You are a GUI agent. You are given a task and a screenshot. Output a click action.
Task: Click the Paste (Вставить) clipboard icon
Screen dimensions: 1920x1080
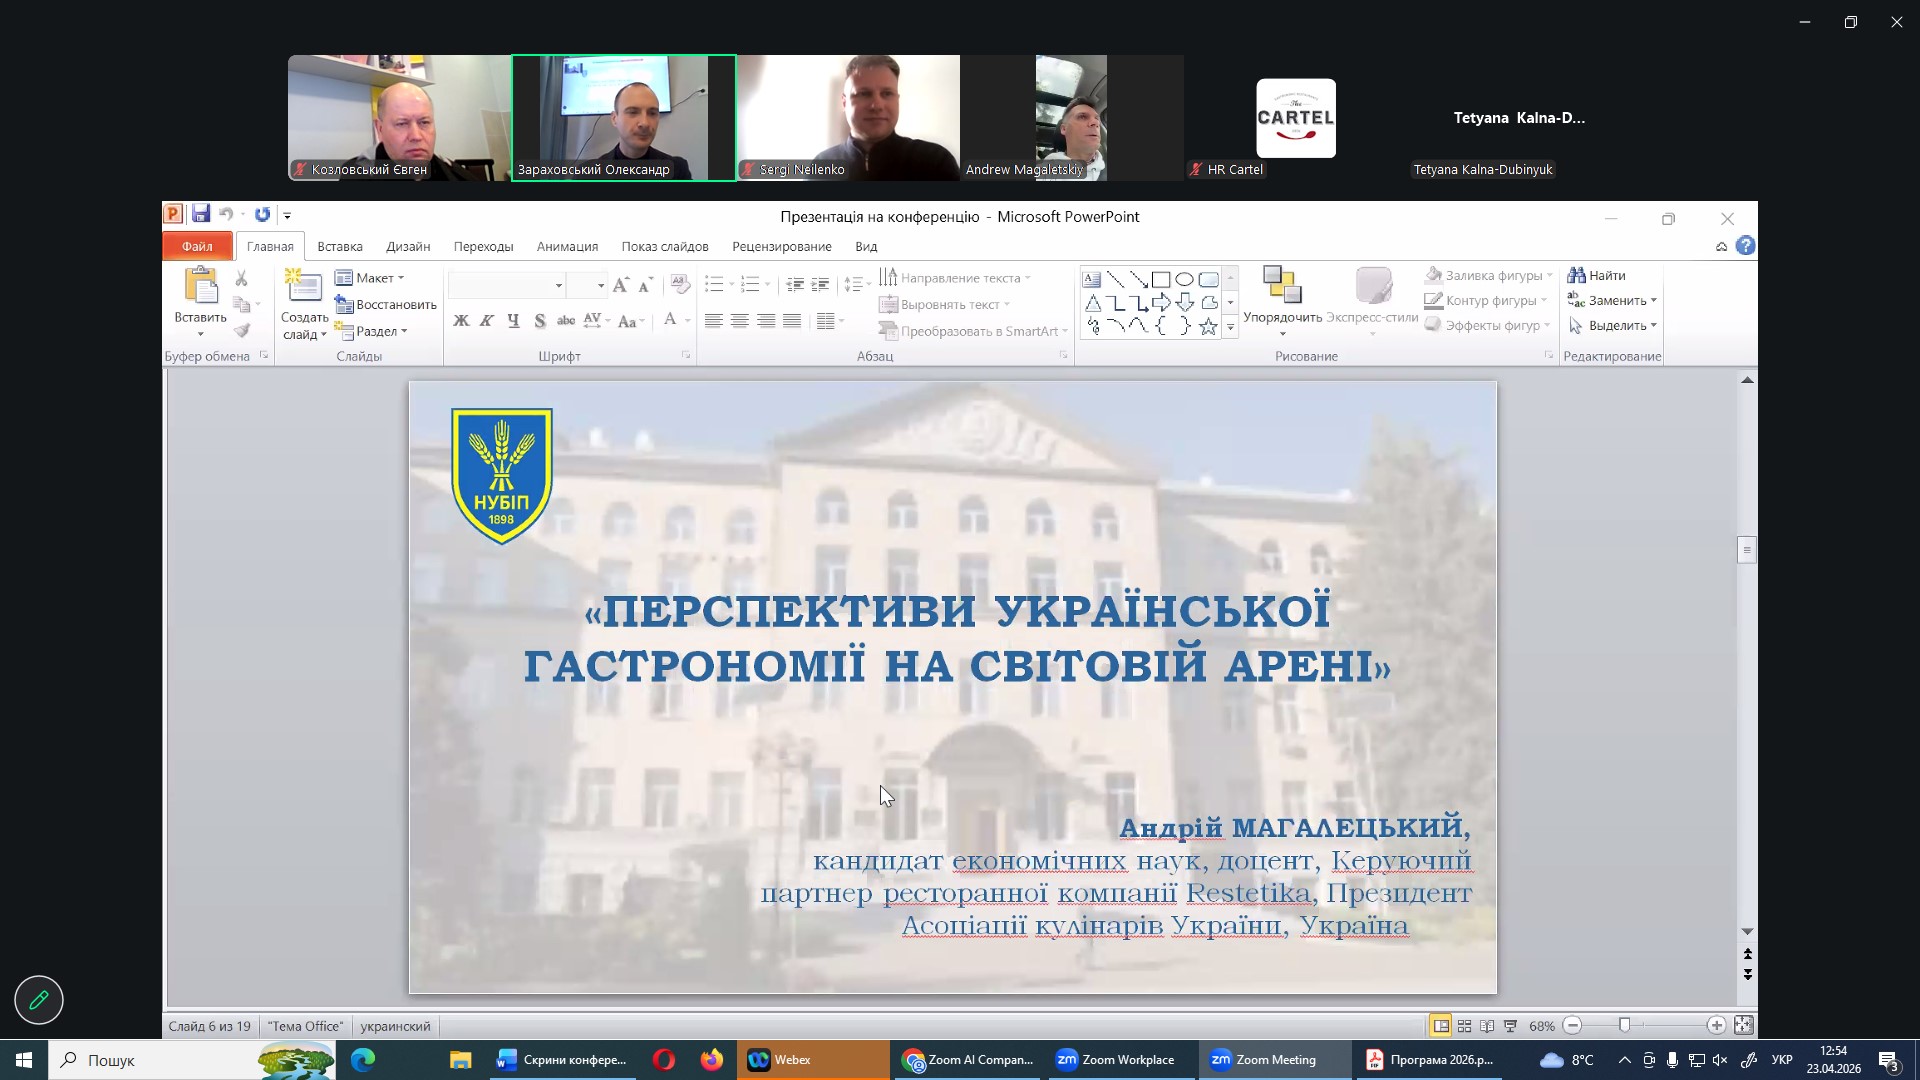click(x=200, y=286)
